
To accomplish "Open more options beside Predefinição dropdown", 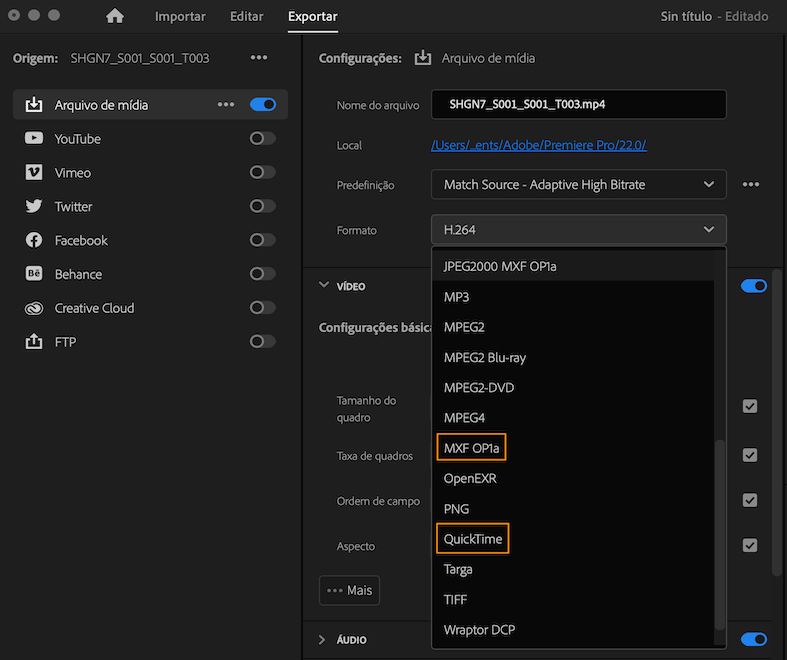I will (x=751, y=185).
